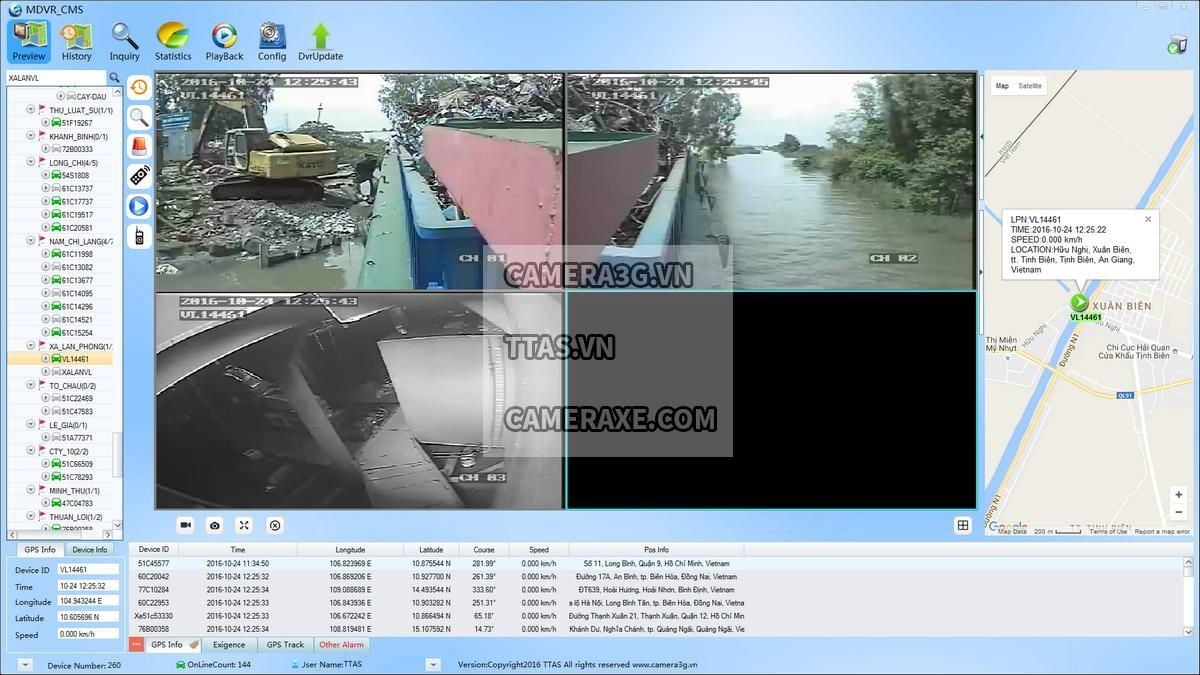
Task: Click the orange ellipsis button beside GPS Info tab
Action: coord(137,644)
